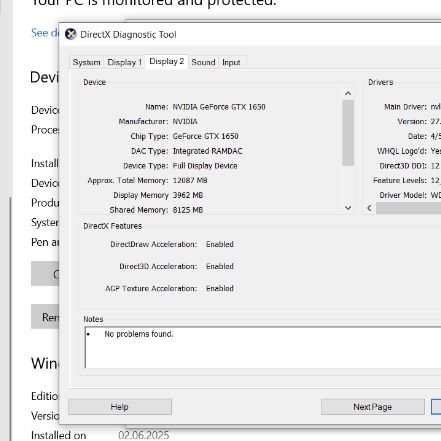The image size is (441, 441).
Task: Click the Device panel vertical scrollbar thumb
Action: [x=348, y=133]
